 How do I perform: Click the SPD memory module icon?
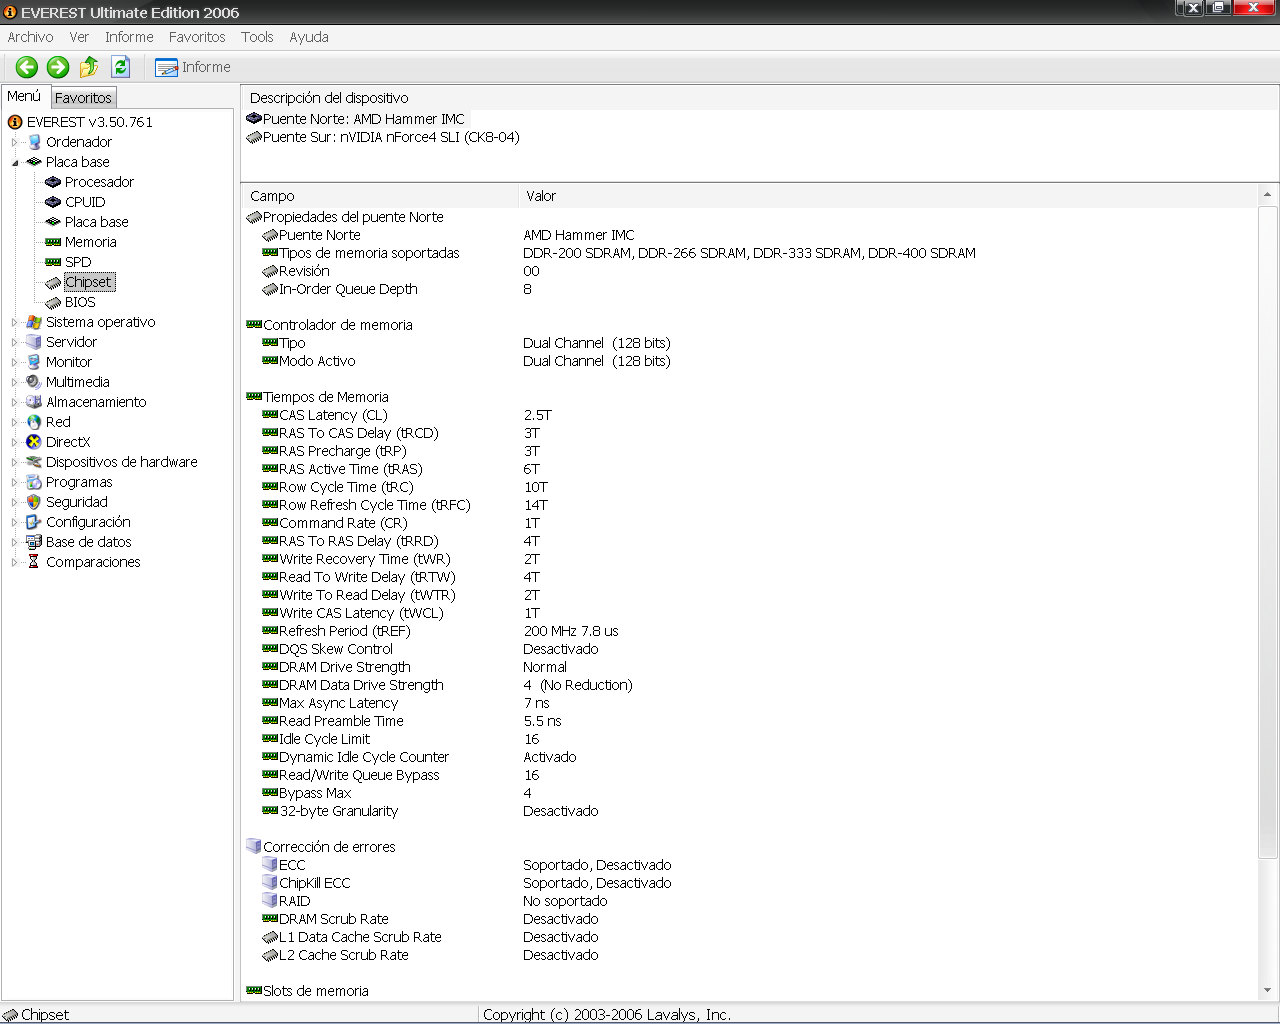[x=54, y=262]
